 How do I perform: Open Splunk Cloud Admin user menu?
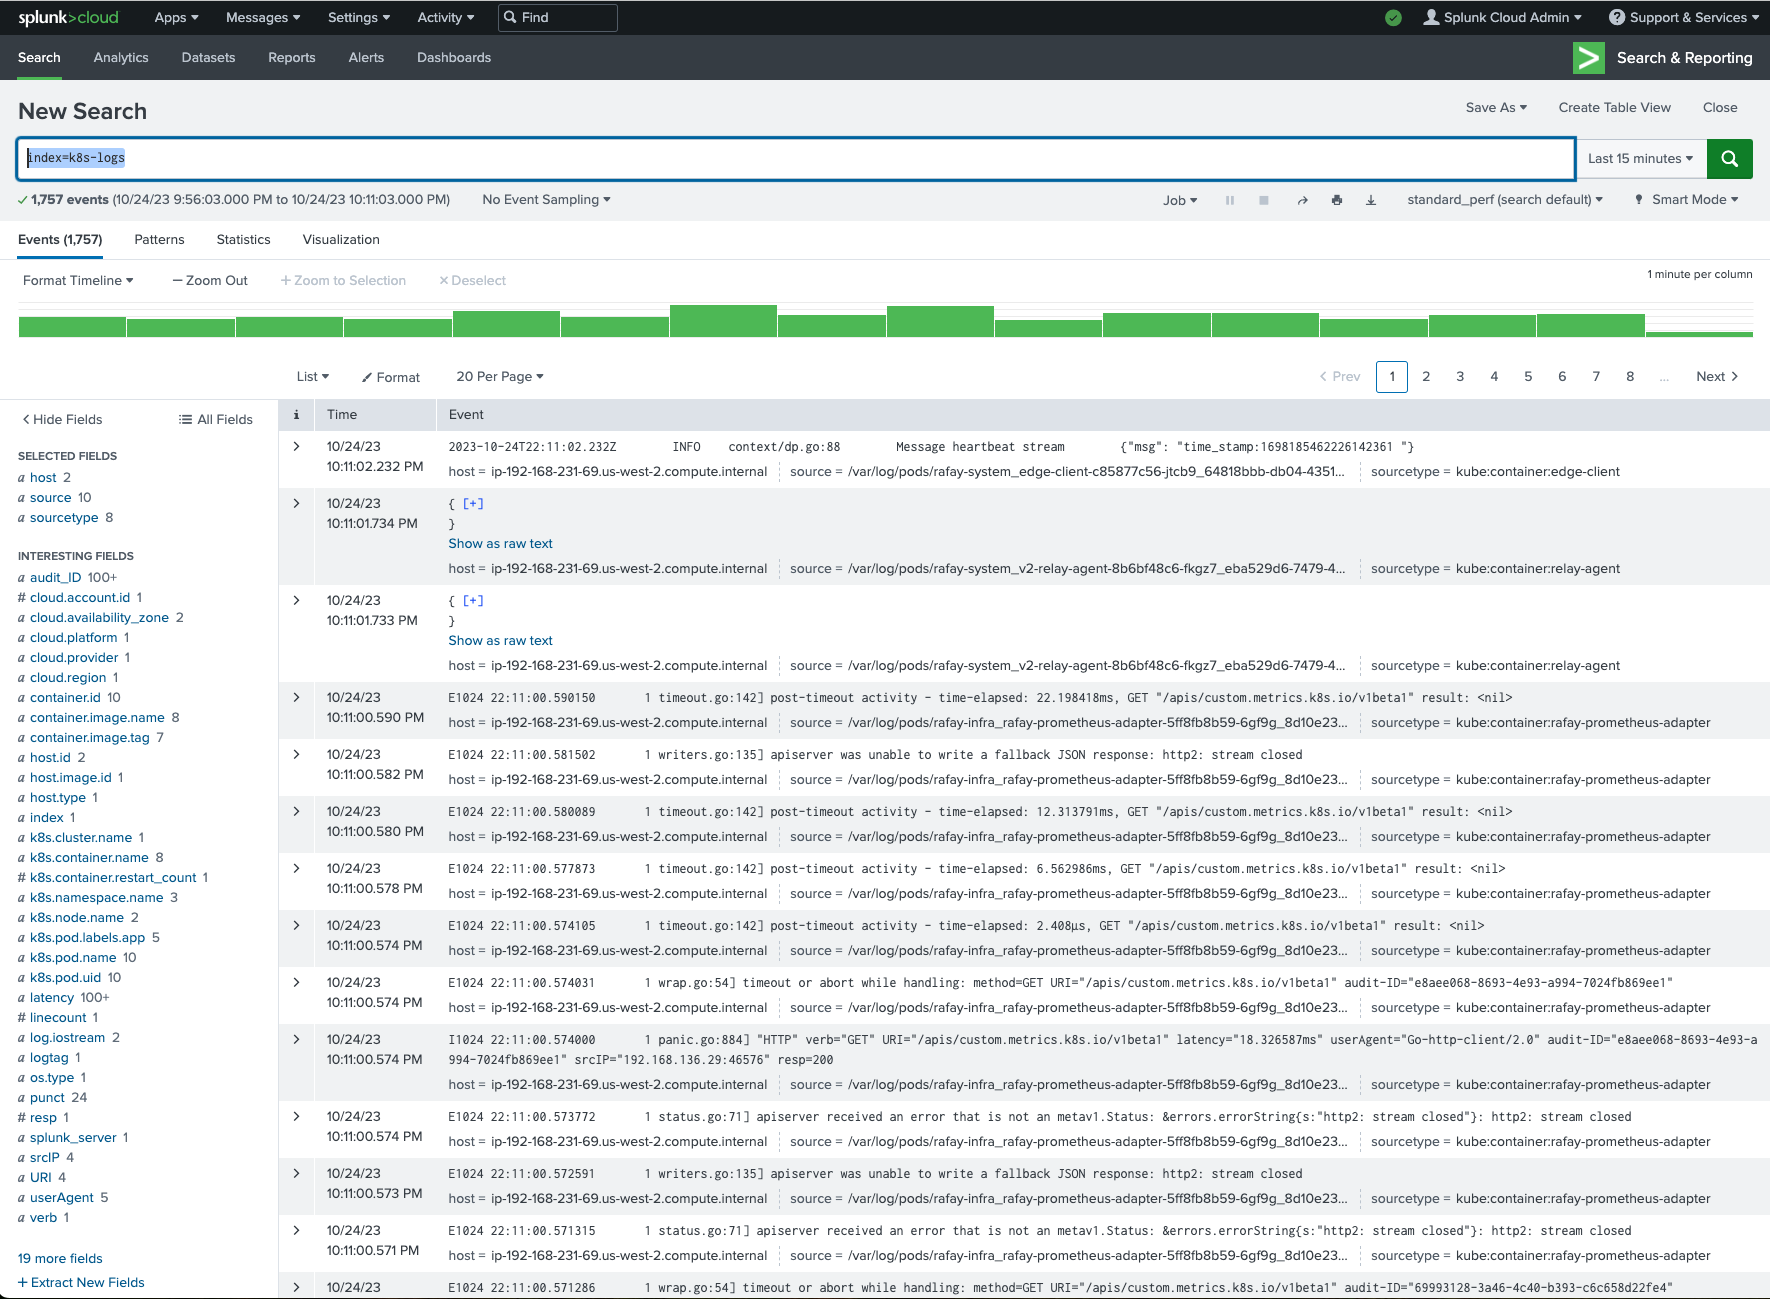point(1502,17)
